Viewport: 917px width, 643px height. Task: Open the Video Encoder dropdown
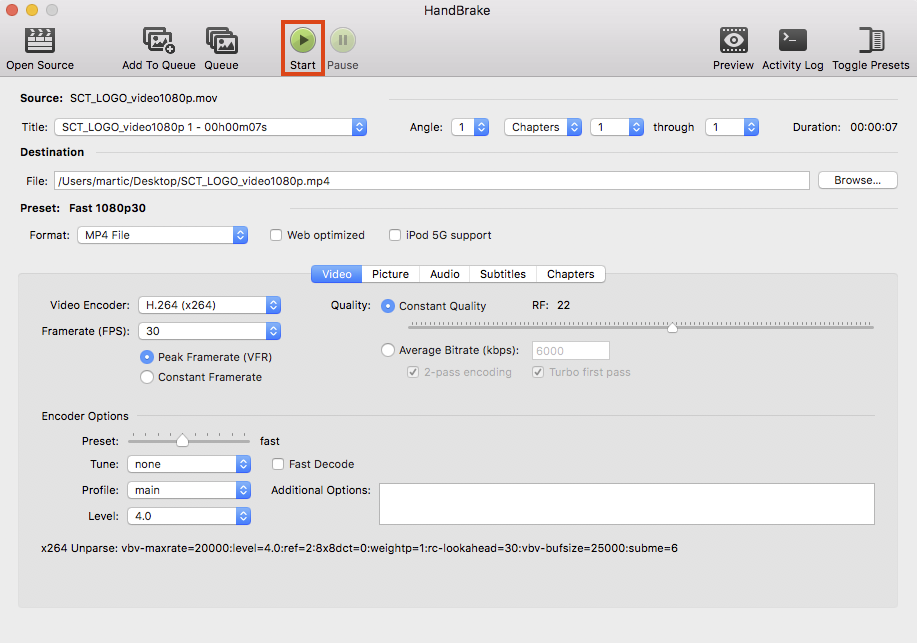(209, 305)
